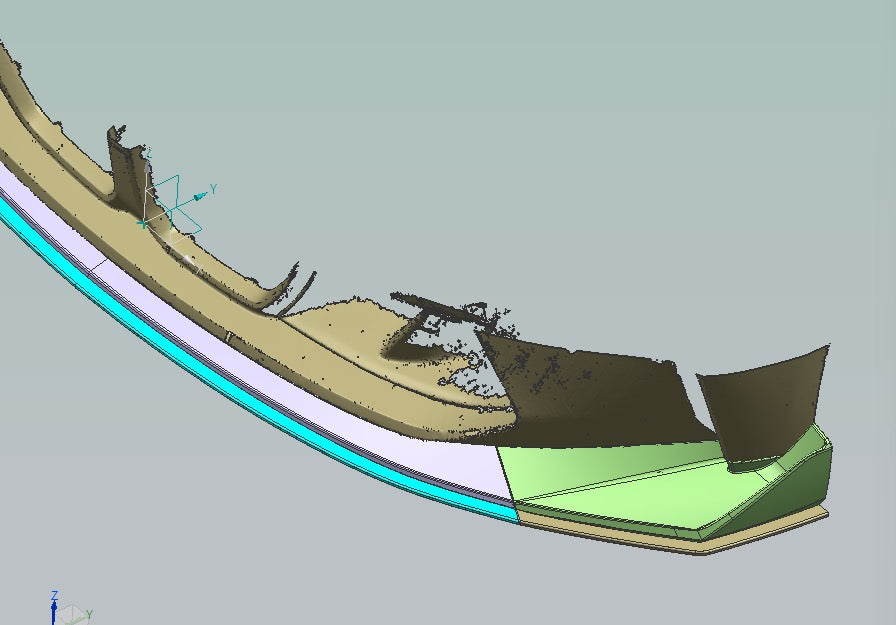The image size is (896, 625).
Task: Select the Y axis arrow of the coordinate system
Action: pos(199,197)
